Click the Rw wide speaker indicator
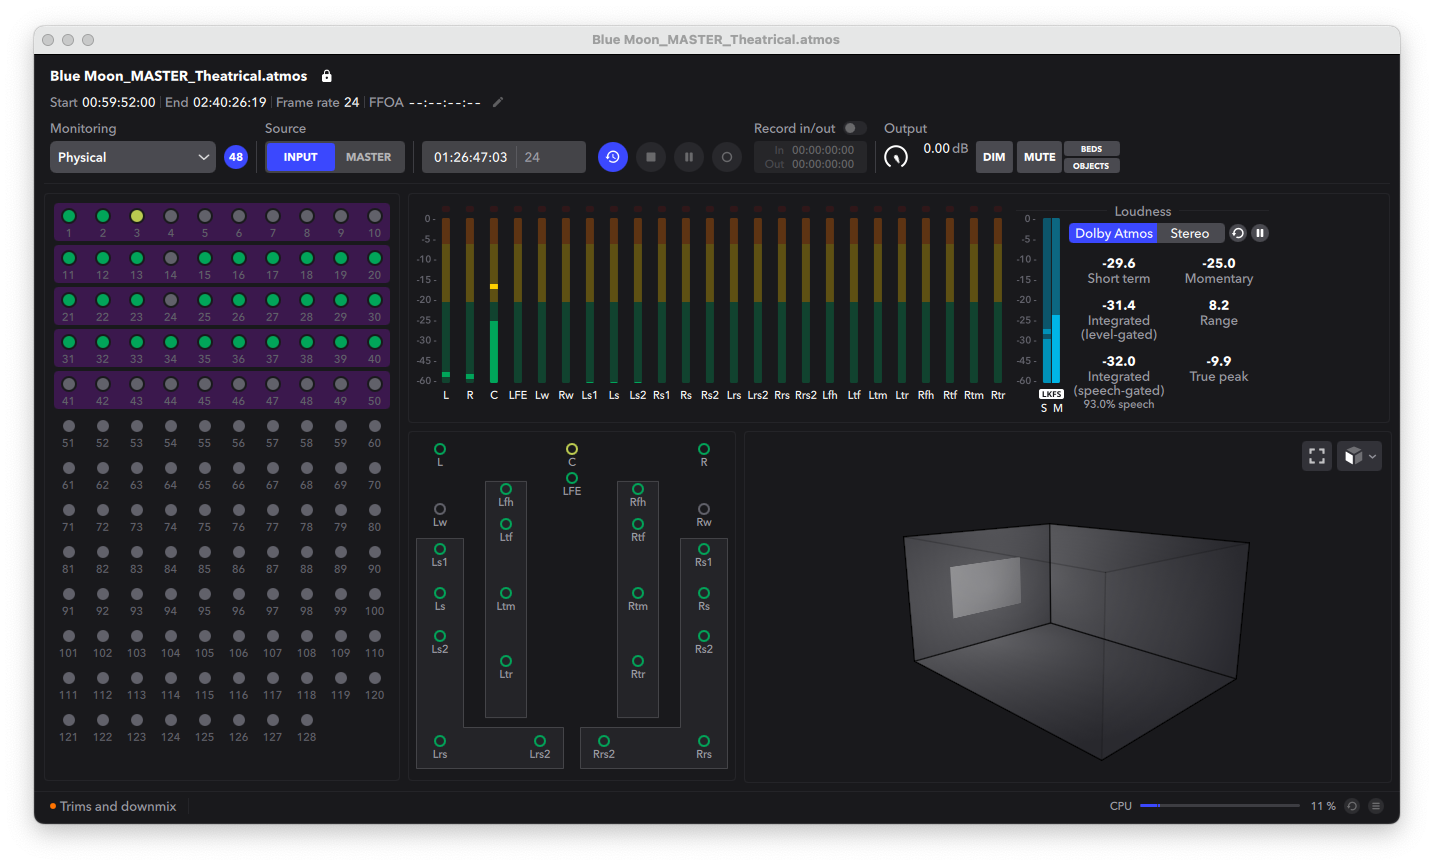This screenshot has height=866, width=1434. click(x=704, y=509)
